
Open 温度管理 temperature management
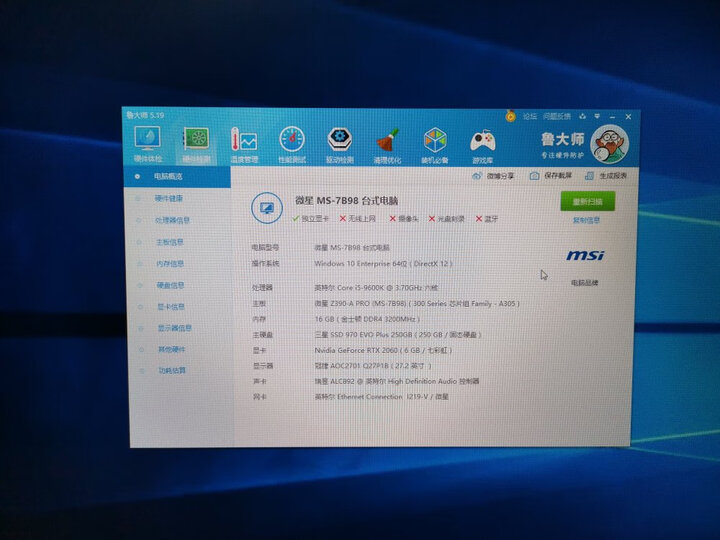[x=244, y=145]
